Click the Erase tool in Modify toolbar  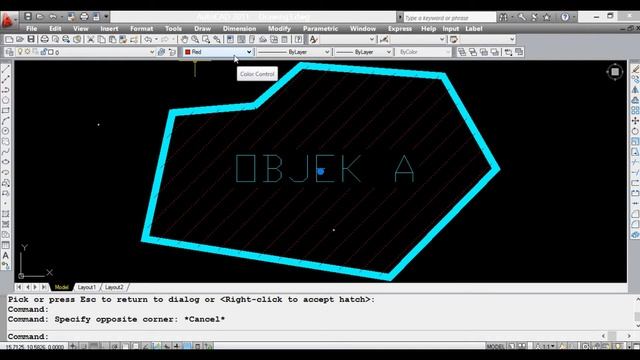635,69
